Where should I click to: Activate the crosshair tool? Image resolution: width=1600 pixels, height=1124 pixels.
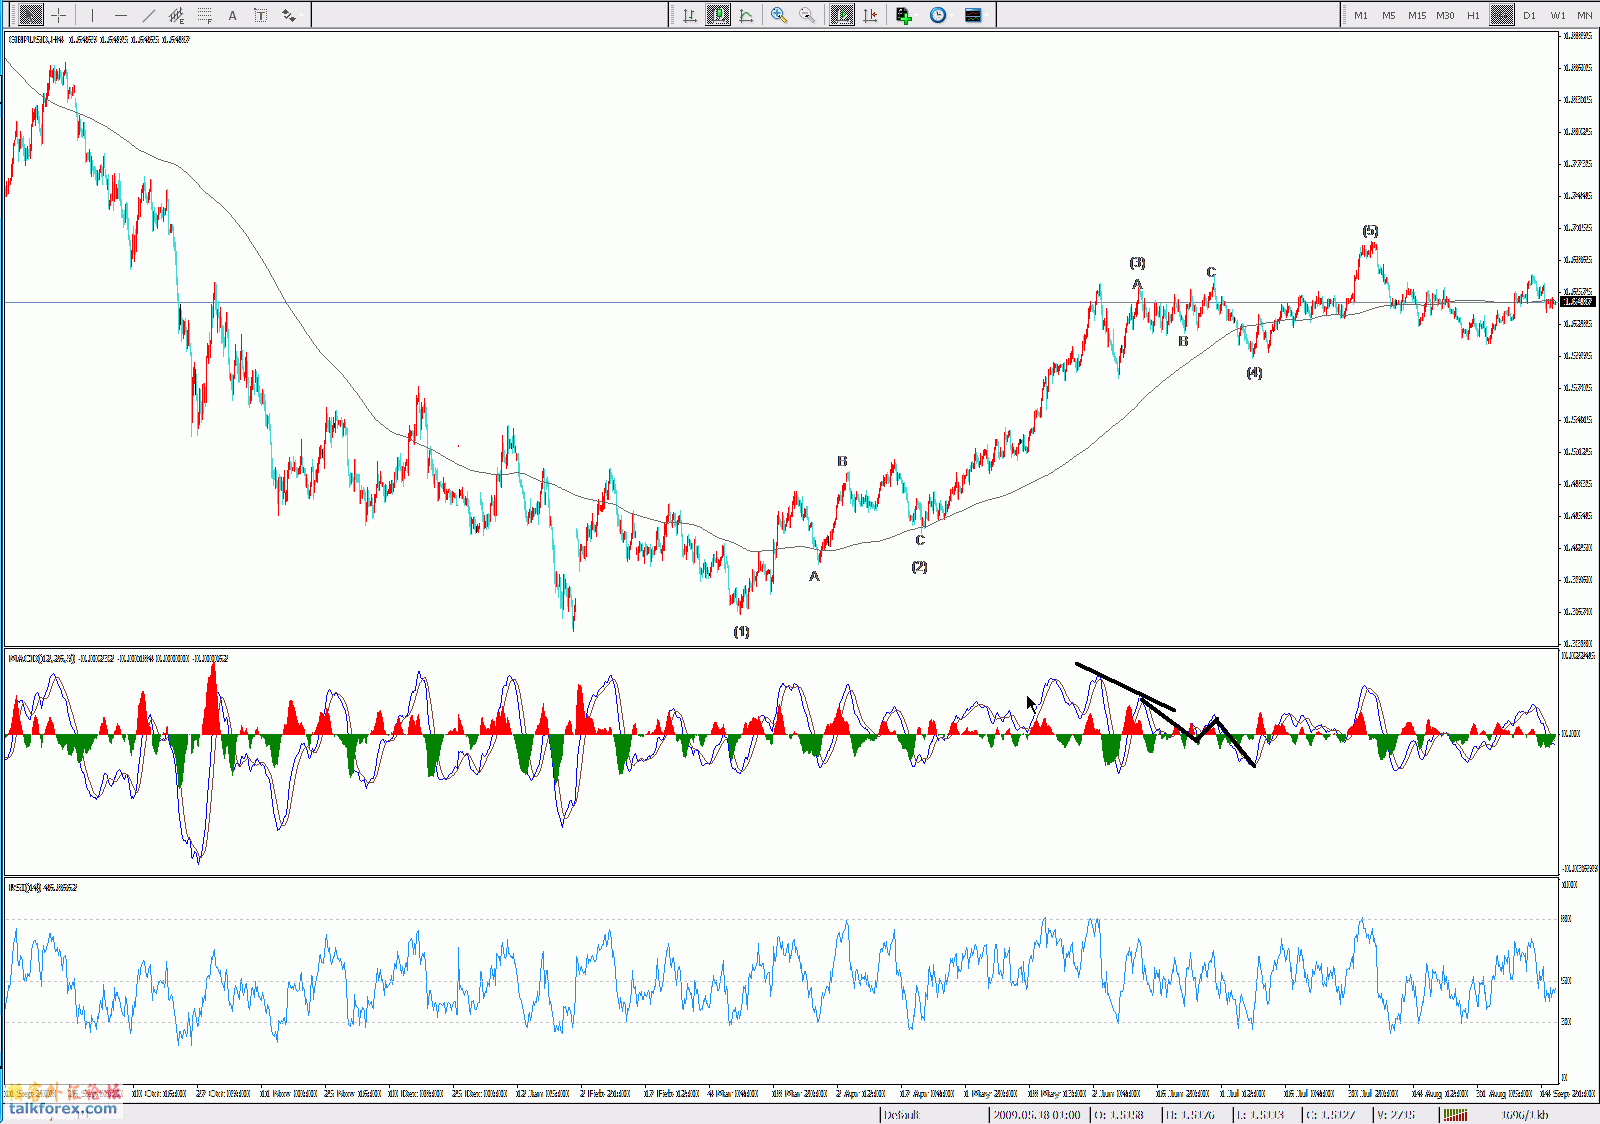coord(59,15)
